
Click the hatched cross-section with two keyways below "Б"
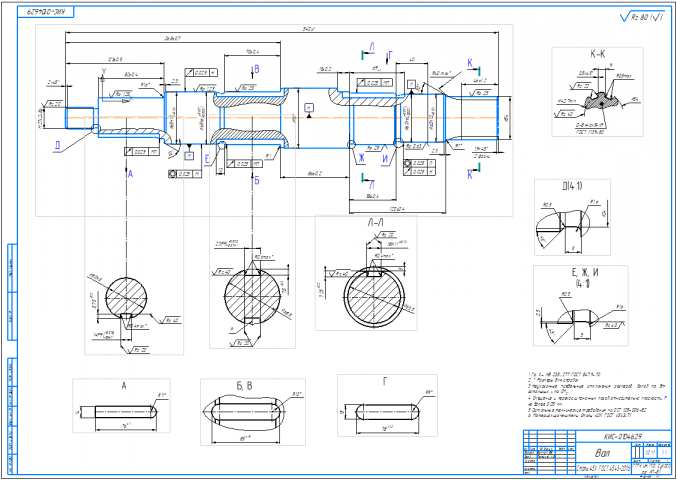pos(252,296)
